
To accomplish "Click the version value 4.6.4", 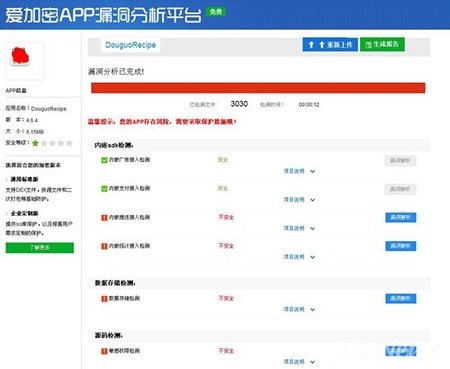I will click(32, 120).
